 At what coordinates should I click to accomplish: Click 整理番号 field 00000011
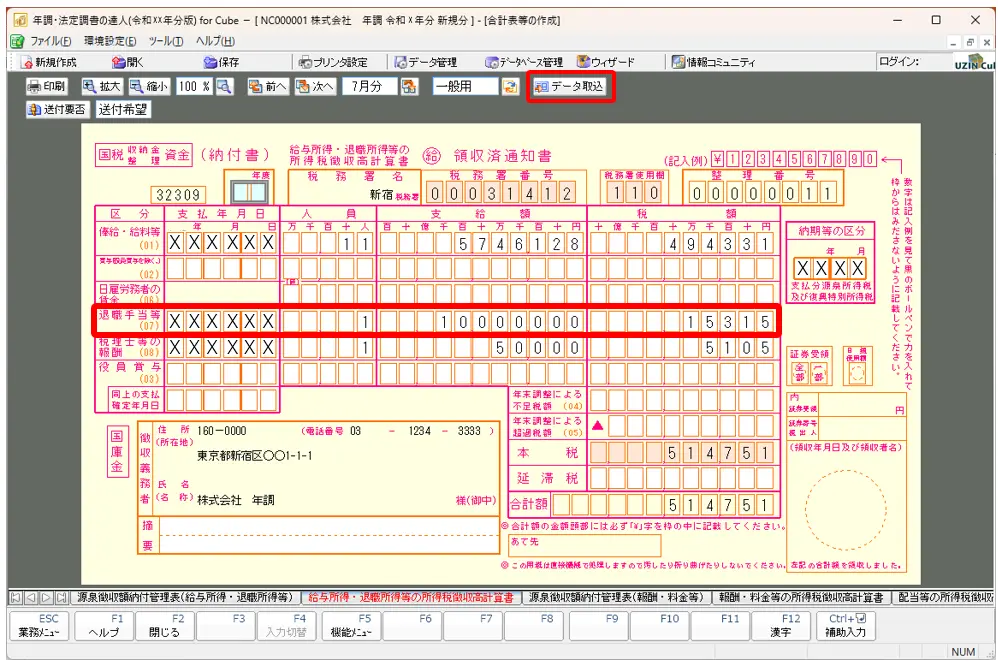[x=763, y=193]
